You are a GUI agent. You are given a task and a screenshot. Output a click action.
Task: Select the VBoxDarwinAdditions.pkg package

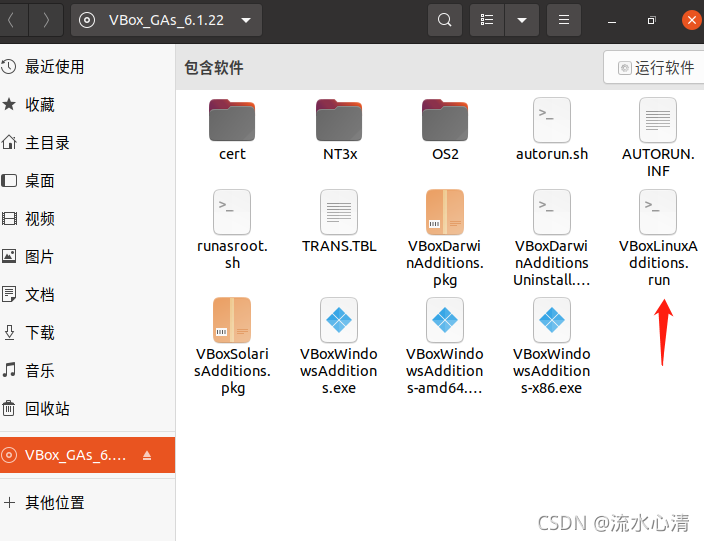tap(445, 238)
